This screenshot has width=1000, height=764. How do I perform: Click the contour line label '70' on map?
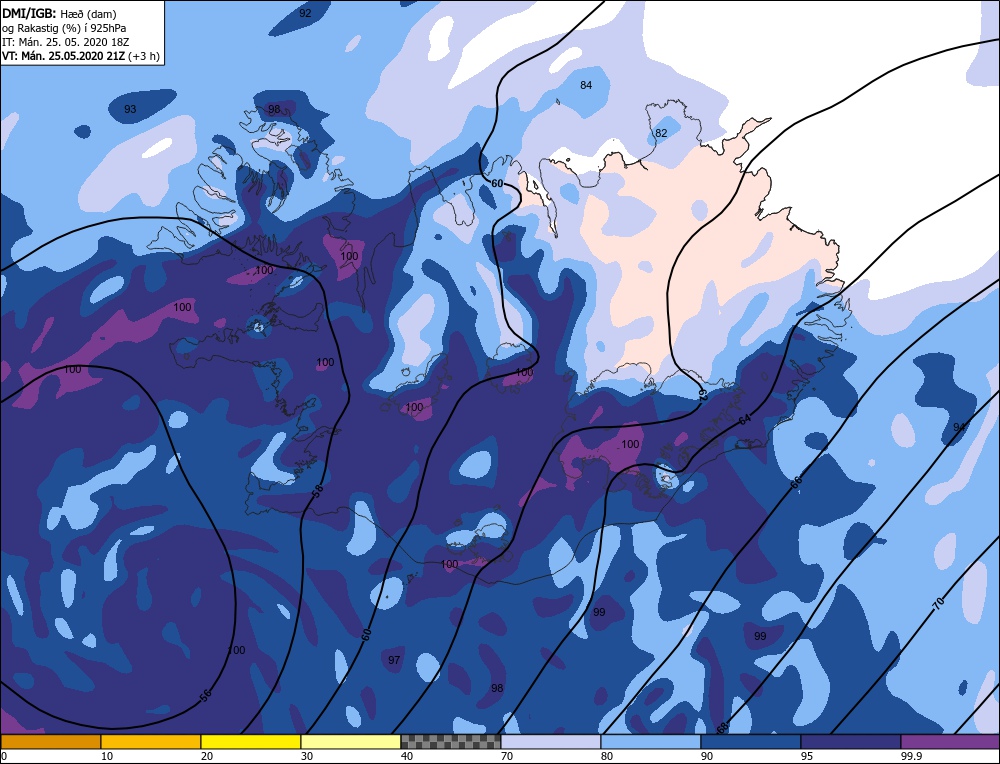coord(938,605)
